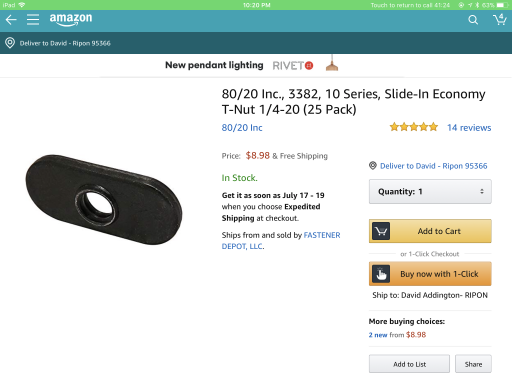Open the shopping cart icon
The width and height of the screenshot is (512, 384).
500,20
